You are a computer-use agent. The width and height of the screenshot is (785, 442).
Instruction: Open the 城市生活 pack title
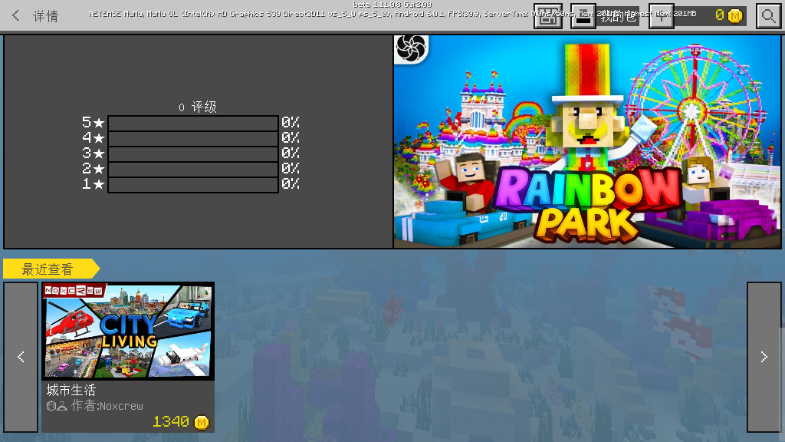[71, 390]
